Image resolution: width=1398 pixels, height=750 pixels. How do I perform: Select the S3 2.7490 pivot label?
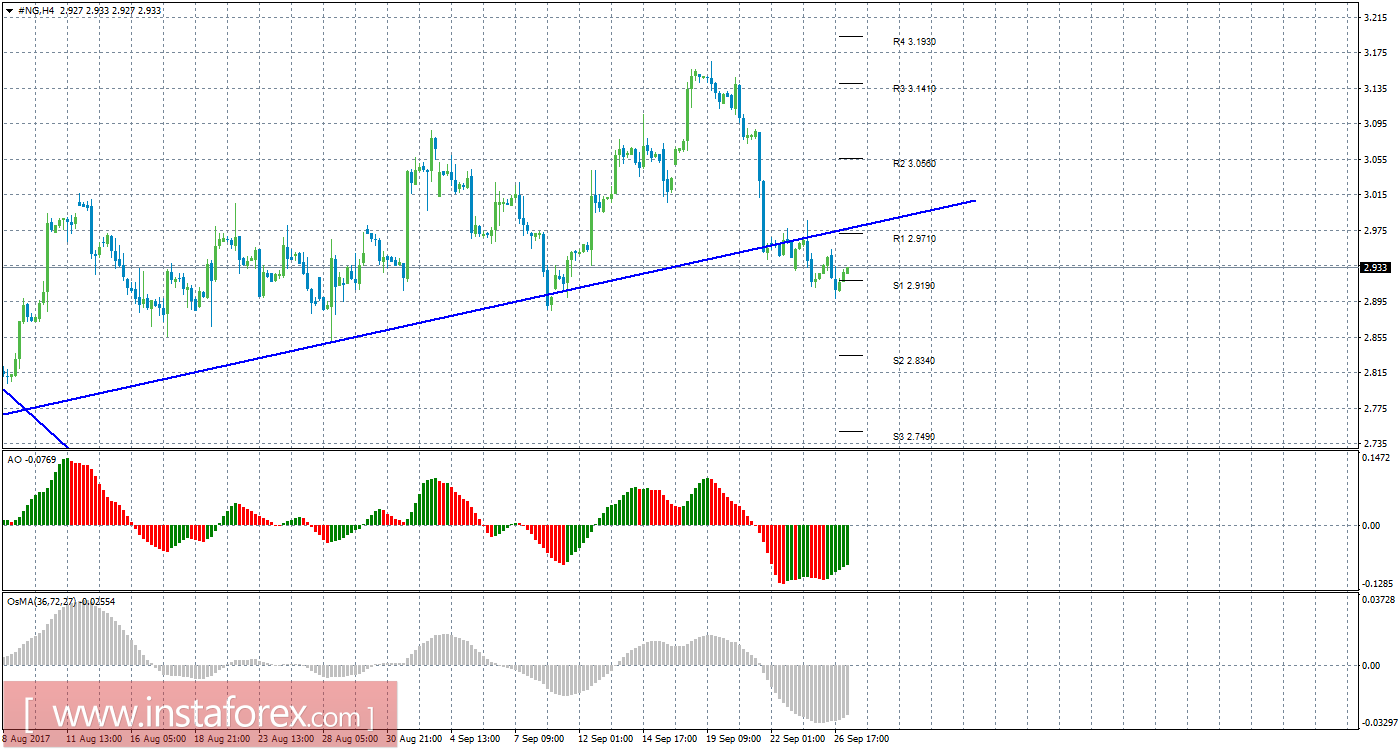[x=914, y=437]
